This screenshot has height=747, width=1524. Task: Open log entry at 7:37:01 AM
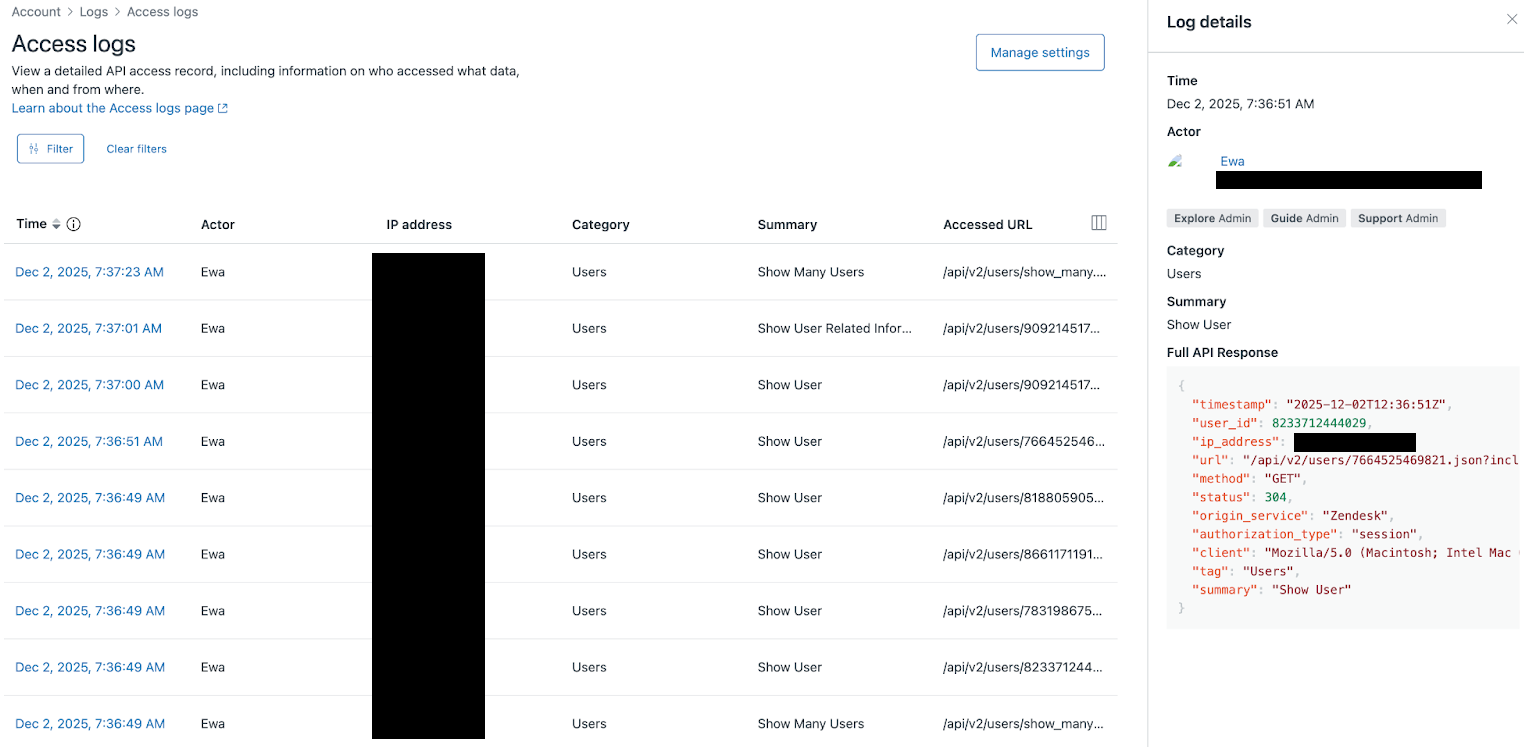click(88, 328)
